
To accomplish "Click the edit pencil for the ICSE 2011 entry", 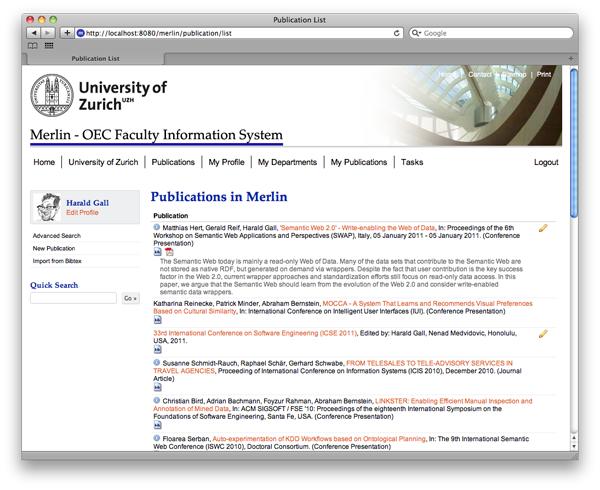I will click(543, 334).
